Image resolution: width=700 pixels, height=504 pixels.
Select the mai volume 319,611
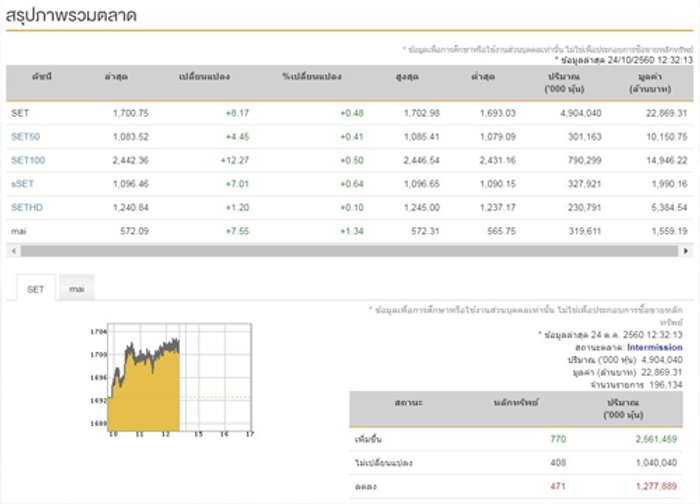click(584, 231)
